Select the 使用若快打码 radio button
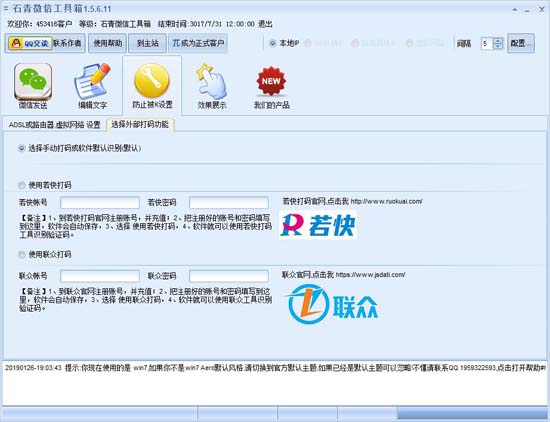 coord(22,185)
